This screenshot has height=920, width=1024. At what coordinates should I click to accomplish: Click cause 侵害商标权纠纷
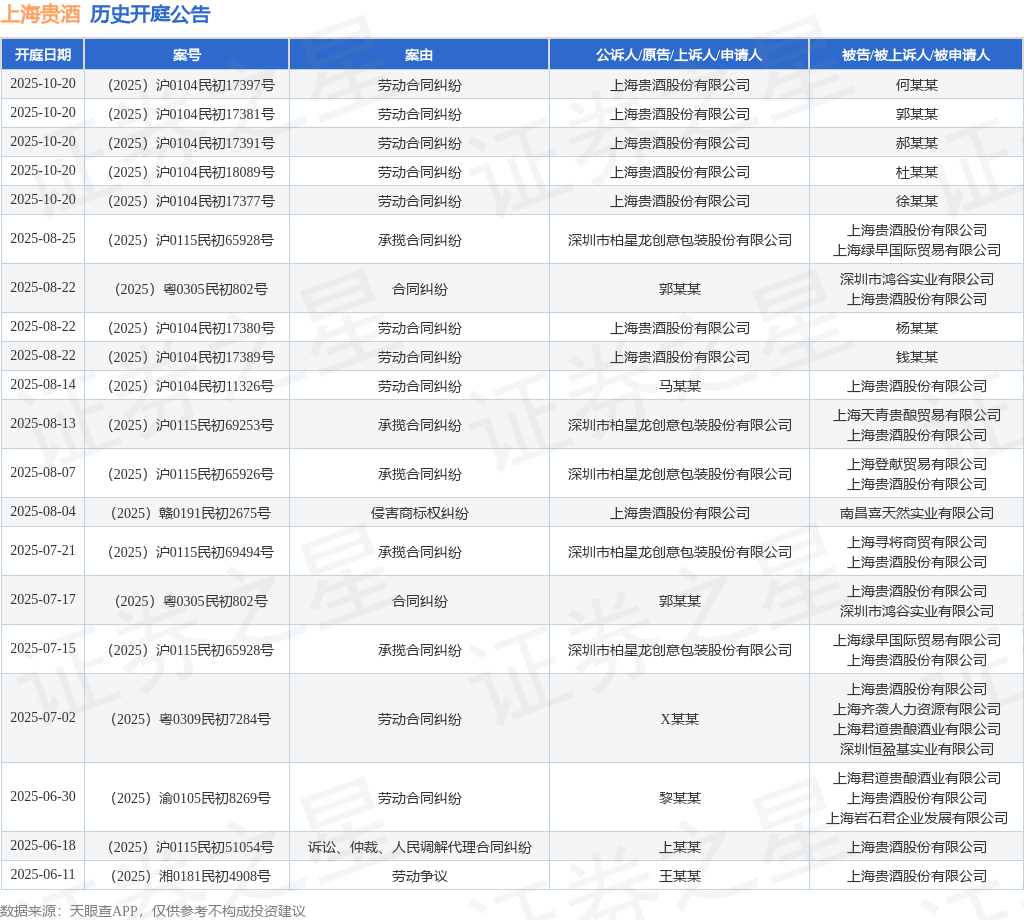pos(419,513)
